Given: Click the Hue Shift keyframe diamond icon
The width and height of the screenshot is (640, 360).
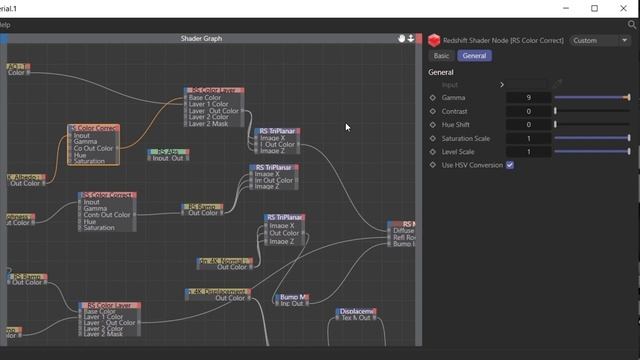Looking at the screenshot, I should click(x=433, y=125).
